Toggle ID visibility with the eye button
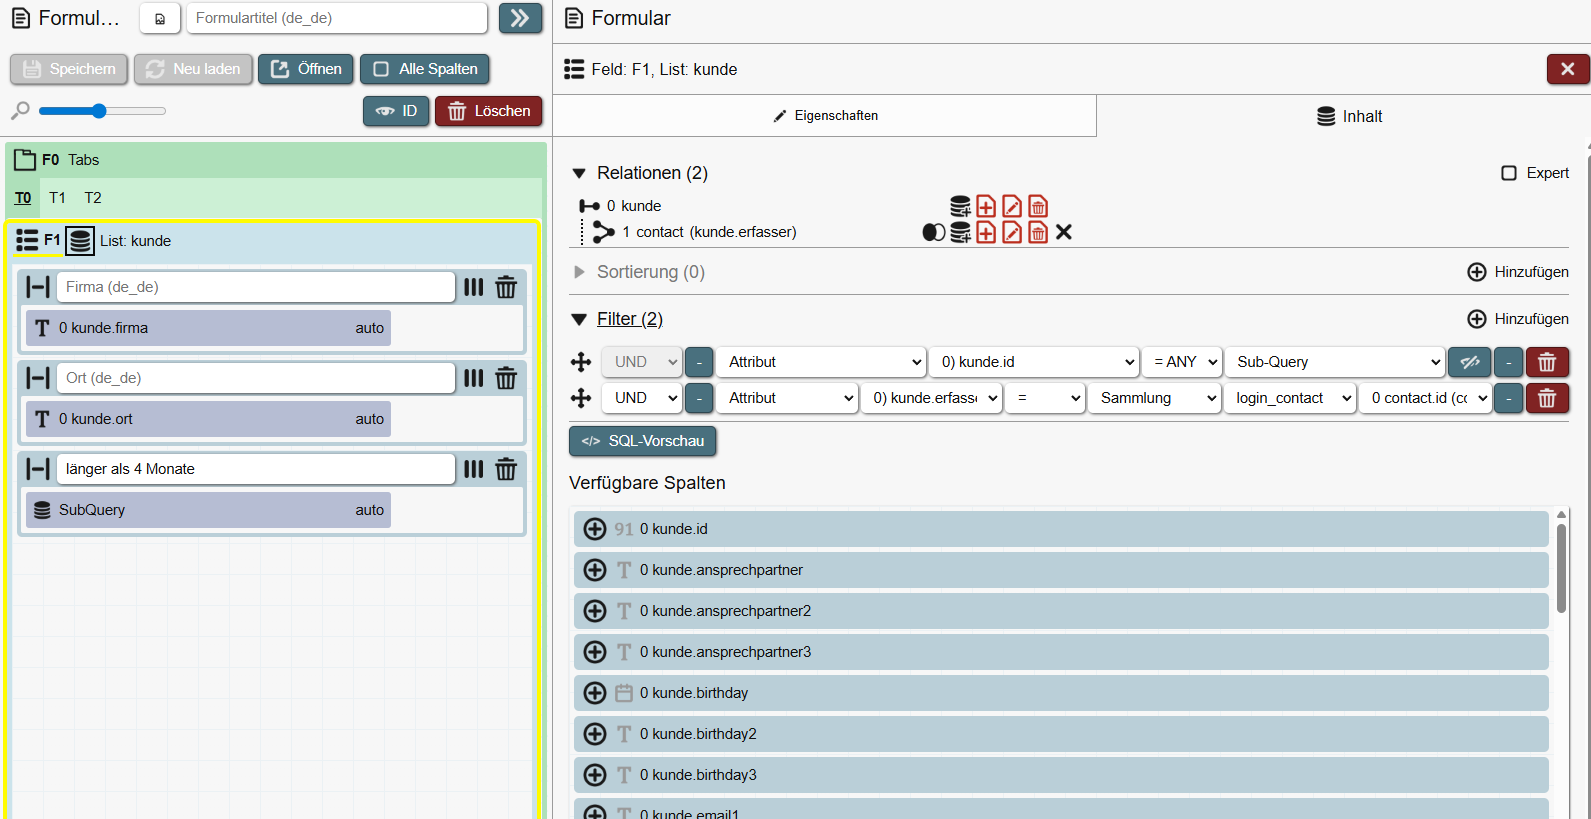The height and width of the screenshot is (819, 1591). (x=396, y=111)
